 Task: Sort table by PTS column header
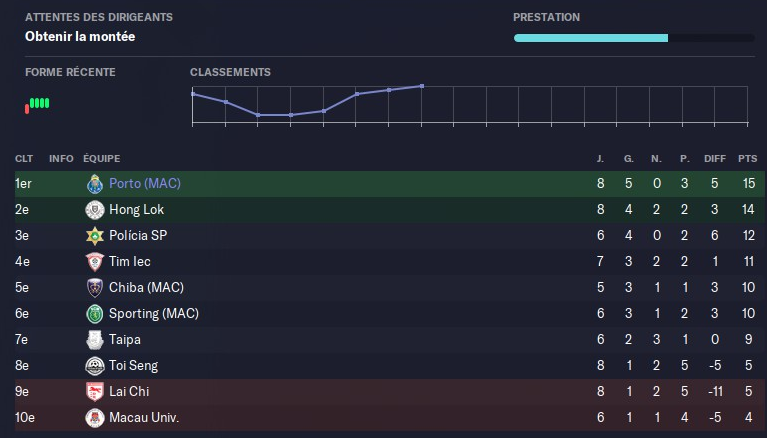(747, 158)
